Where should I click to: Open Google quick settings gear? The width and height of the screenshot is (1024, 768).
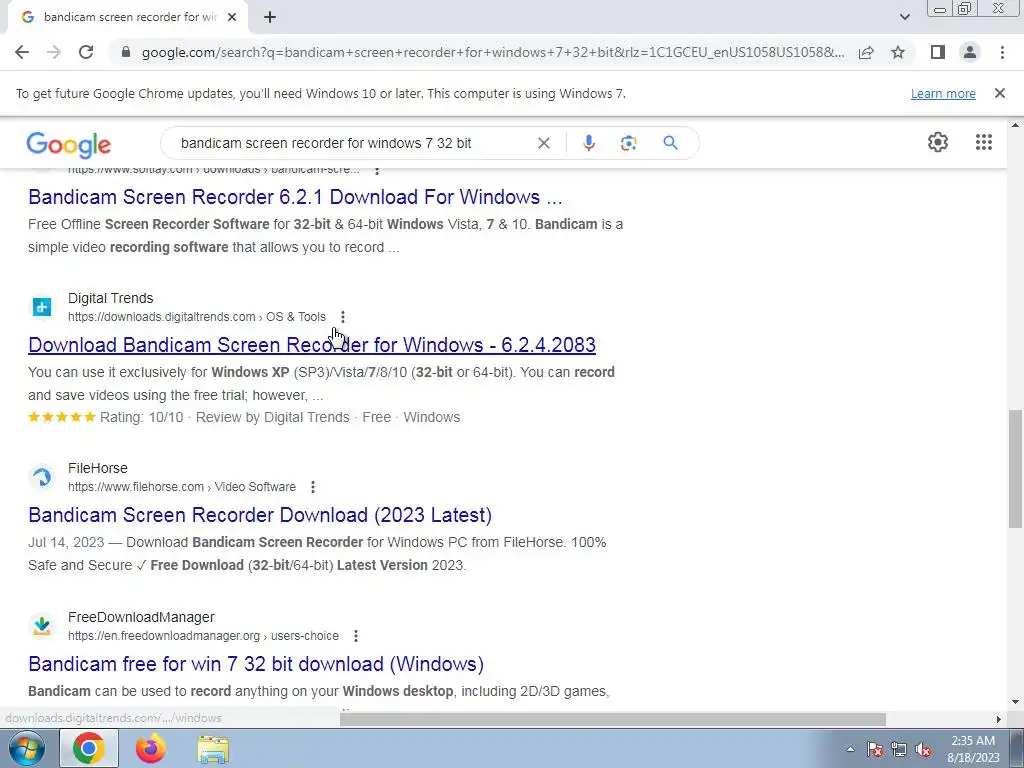938,142
